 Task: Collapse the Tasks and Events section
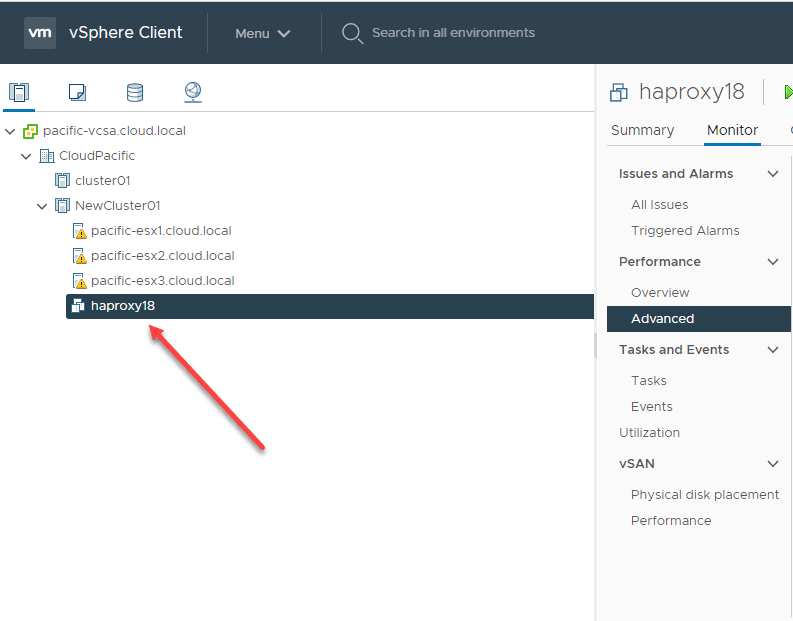point(773,350)
